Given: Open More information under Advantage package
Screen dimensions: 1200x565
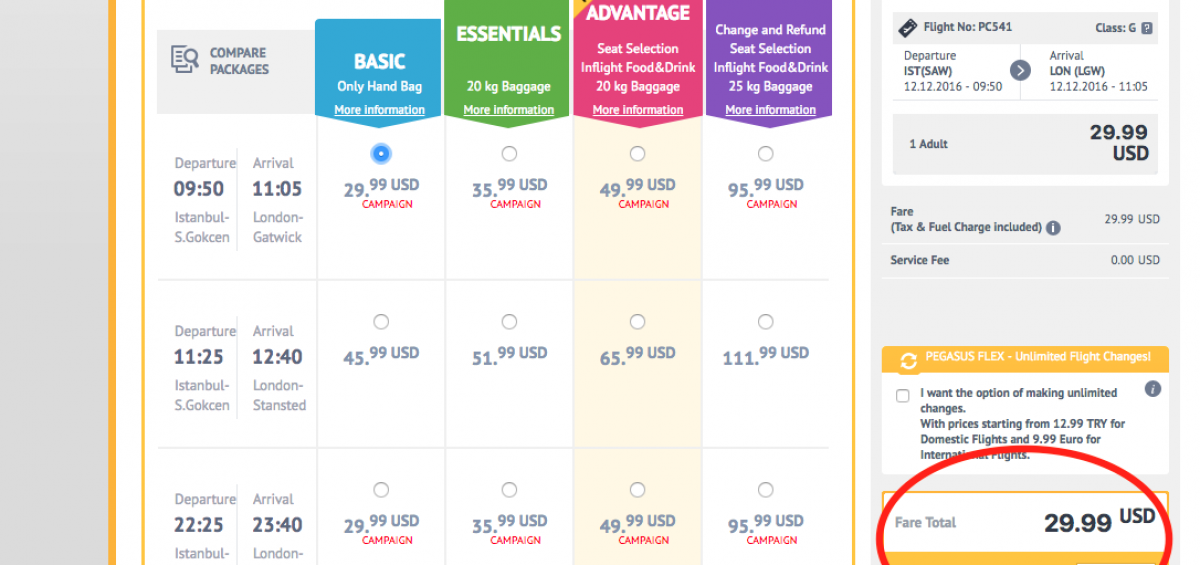Looking at the screenshot, I should 637,110.
